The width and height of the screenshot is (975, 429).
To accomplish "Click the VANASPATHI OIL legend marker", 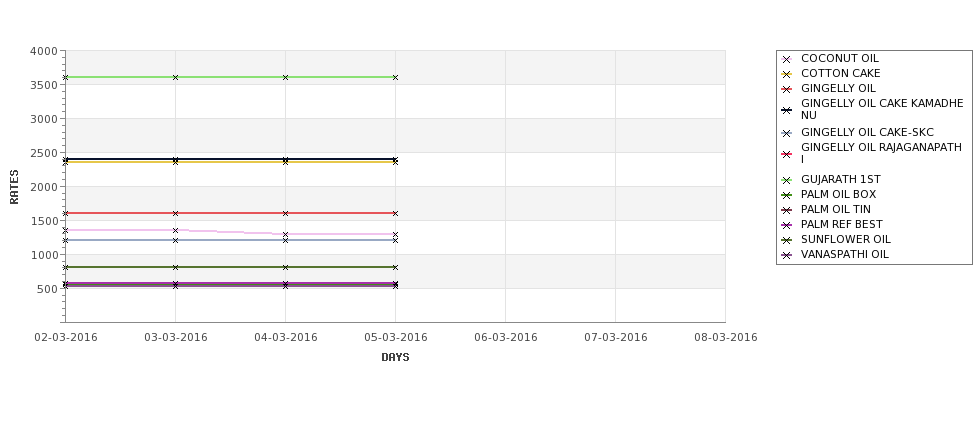I will [x=786, y=255].
